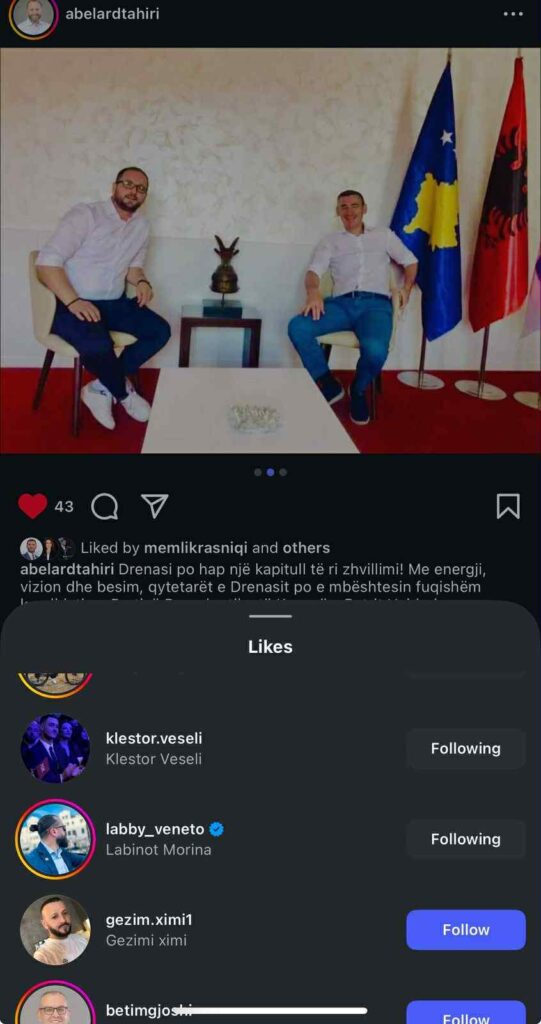The width and height of the screenshot is (541, 1024).
Task: Open the three-dot post options menu
Action: [513, 14]
